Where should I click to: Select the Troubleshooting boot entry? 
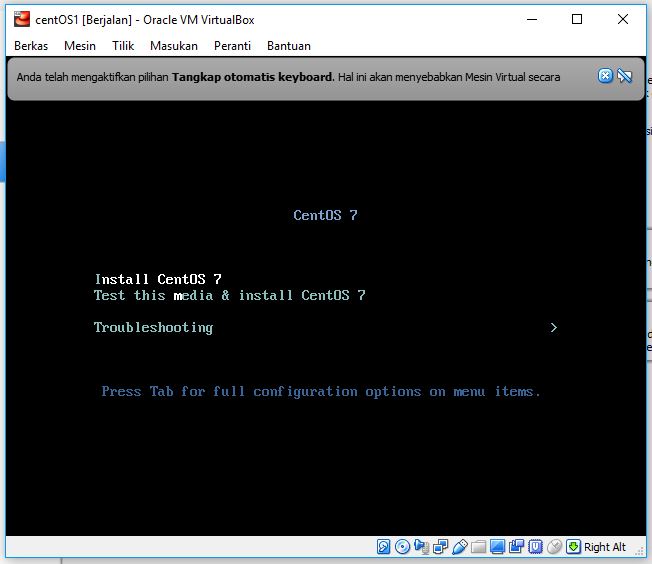click(x=153, y=328)
